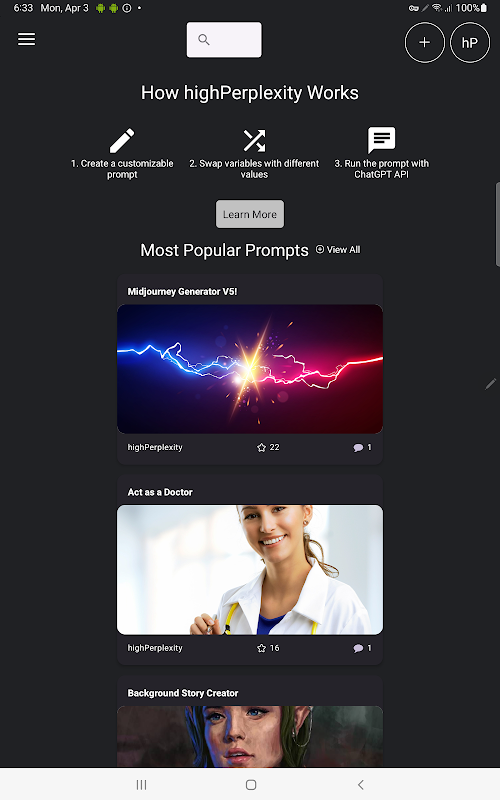Image resolution: width=500 pixels, height=800 pixels.
Task: Tap the Android recent apps button
Action: pos(141,785)
